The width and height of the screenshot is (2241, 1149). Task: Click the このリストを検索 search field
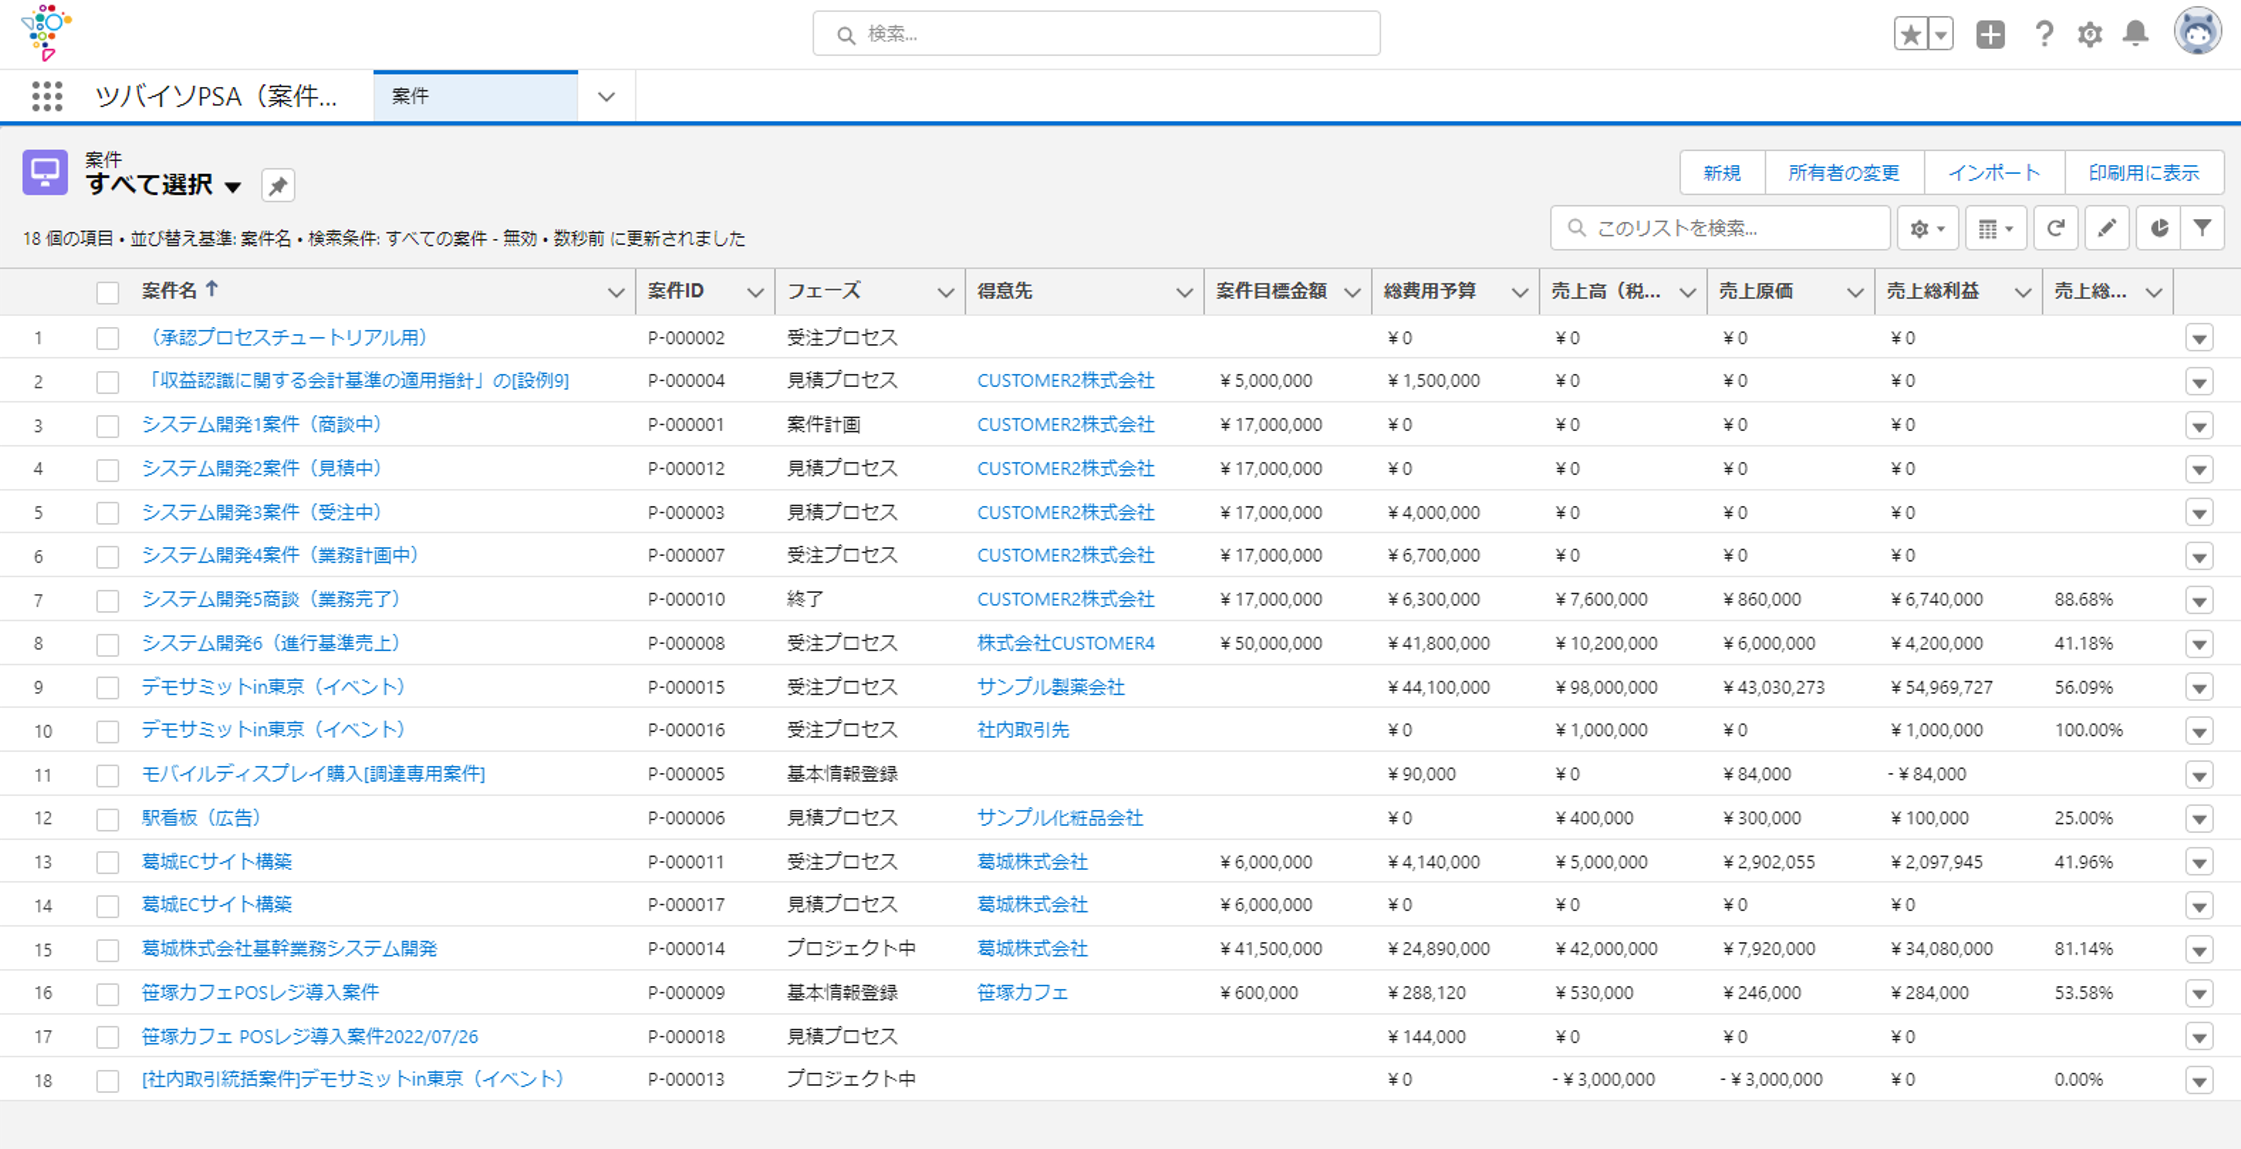tap(1720, 228)
